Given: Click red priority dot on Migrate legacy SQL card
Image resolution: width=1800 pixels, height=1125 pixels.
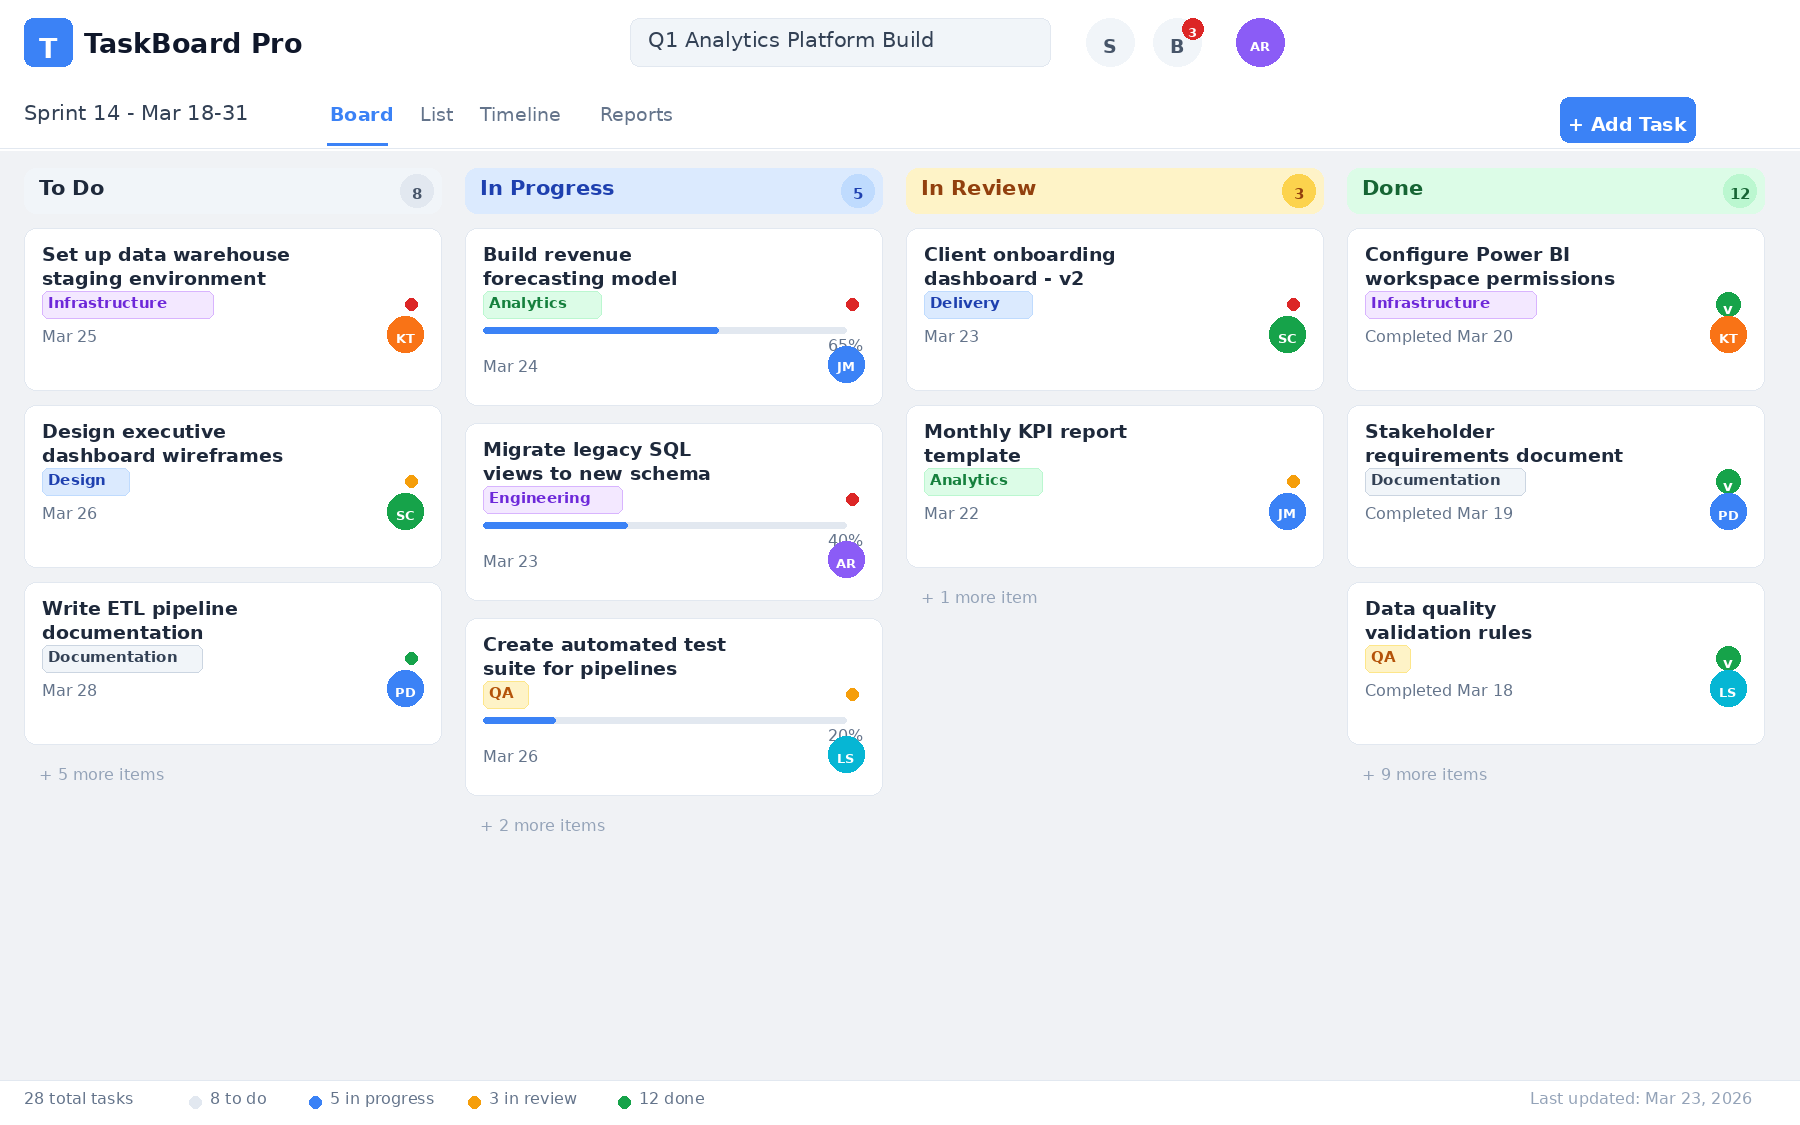Looking at the screenshot, I should [x=852, y=499].
